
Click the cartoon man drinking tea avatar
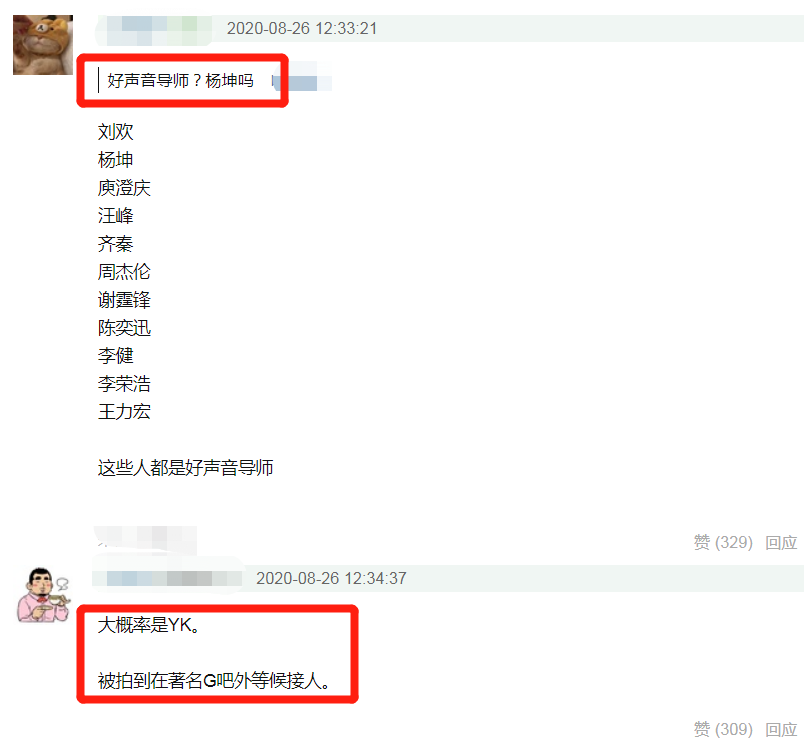point(43,595)
